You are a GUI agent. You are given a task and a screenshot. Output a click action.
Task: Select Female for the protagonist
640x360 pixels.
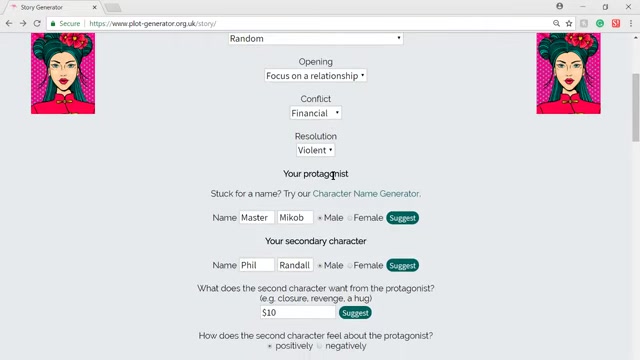click(x=350, y=218)
